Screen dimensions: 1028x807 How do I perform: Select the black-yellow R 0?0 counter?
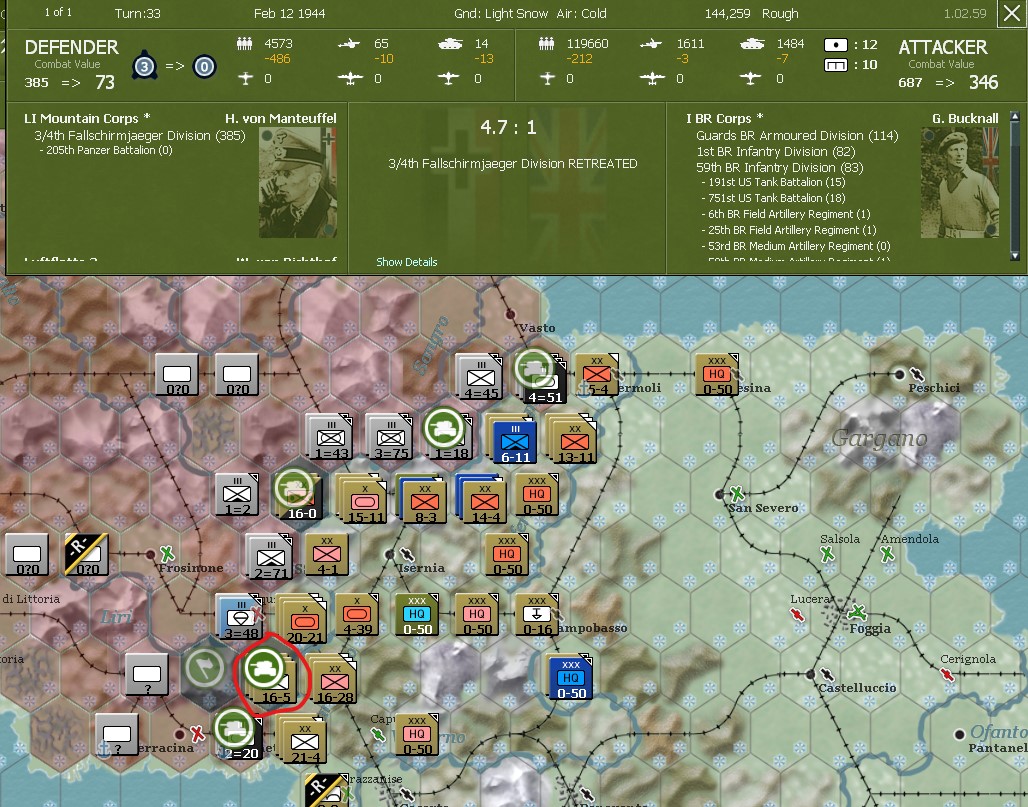coord(87,556)
